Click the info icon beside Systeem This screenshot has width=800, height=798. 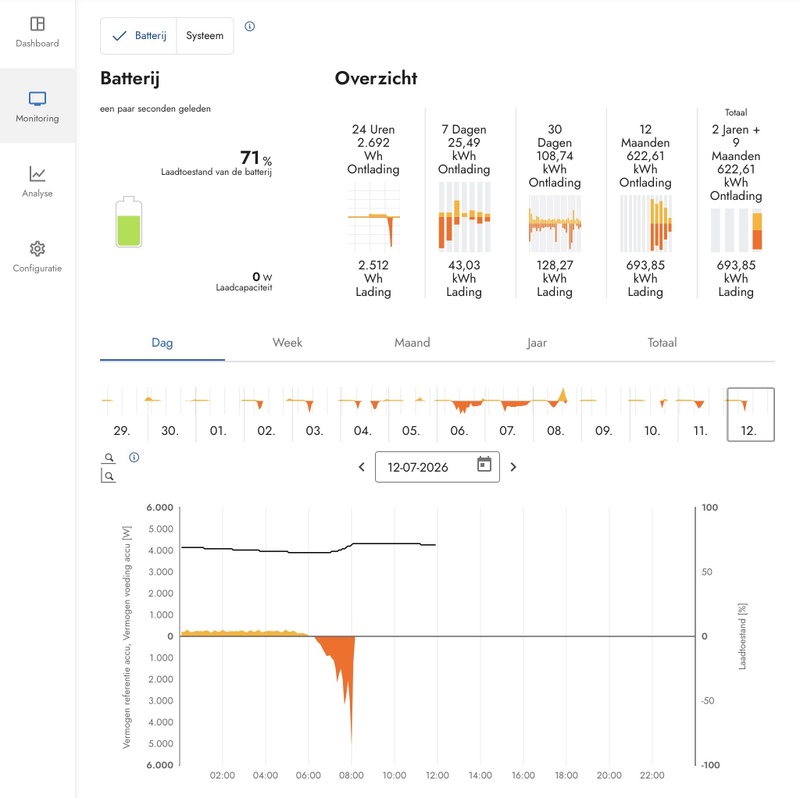(249, 26)
